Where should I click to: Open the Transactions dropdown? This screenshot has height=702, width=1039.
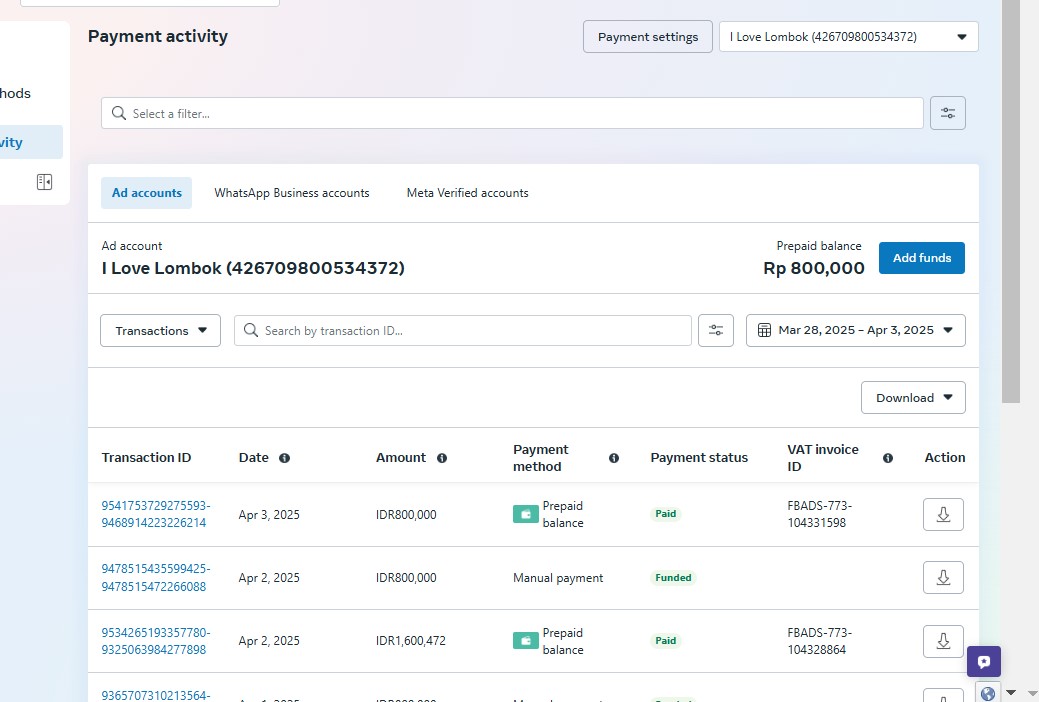(x=160, y=331)
